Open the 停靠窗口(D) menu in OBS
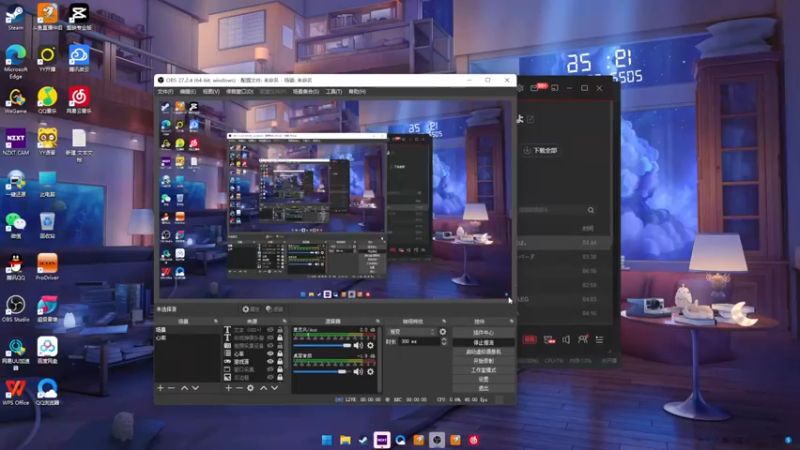This screenshot has width=800, height=450. pos(240,92)
